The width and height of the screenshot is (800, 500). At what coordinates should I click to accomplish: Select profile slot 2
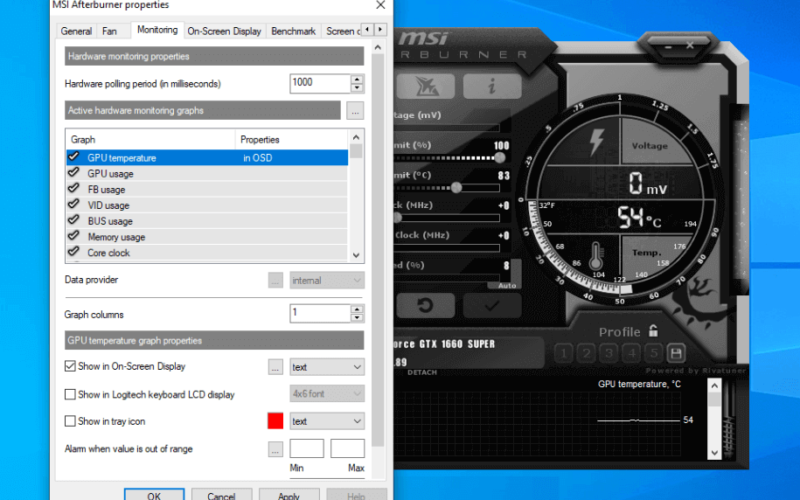point(586,353)
